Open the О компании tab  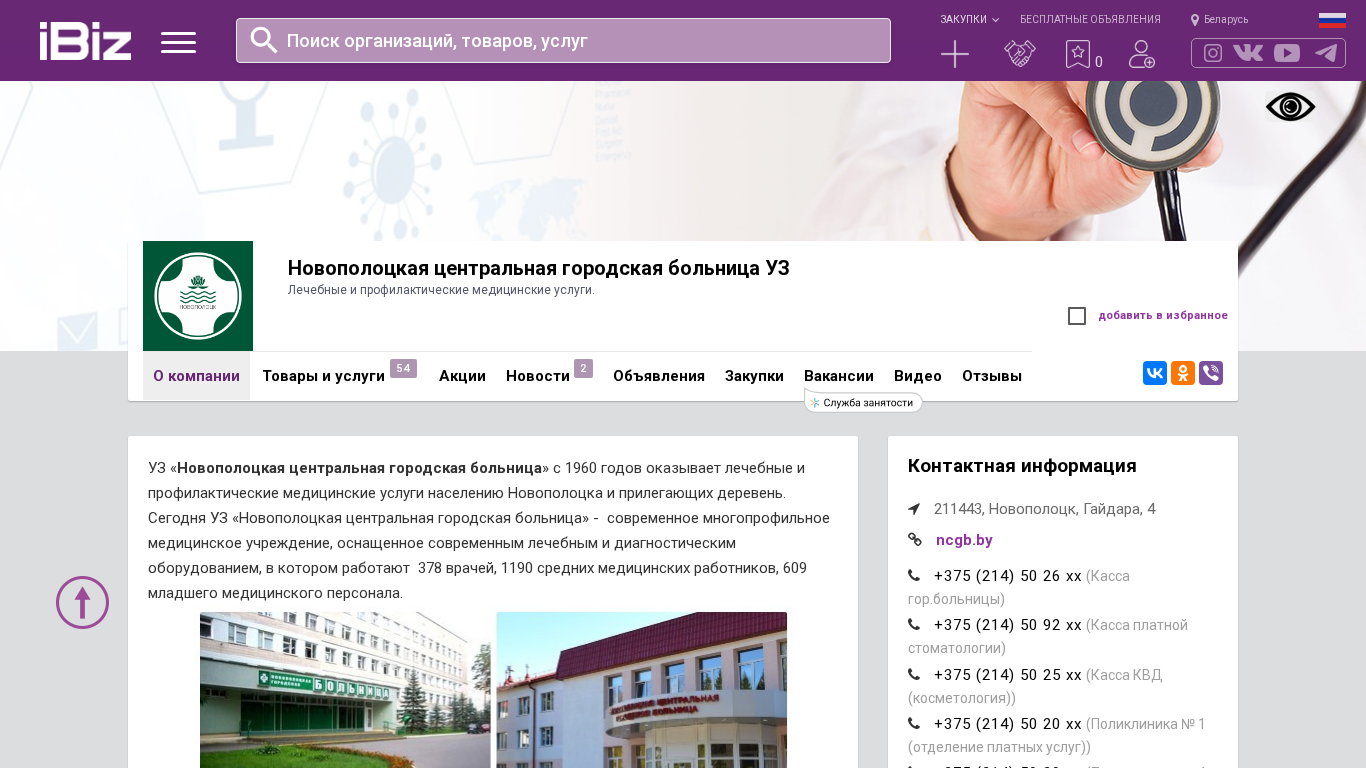coord(196,376)
